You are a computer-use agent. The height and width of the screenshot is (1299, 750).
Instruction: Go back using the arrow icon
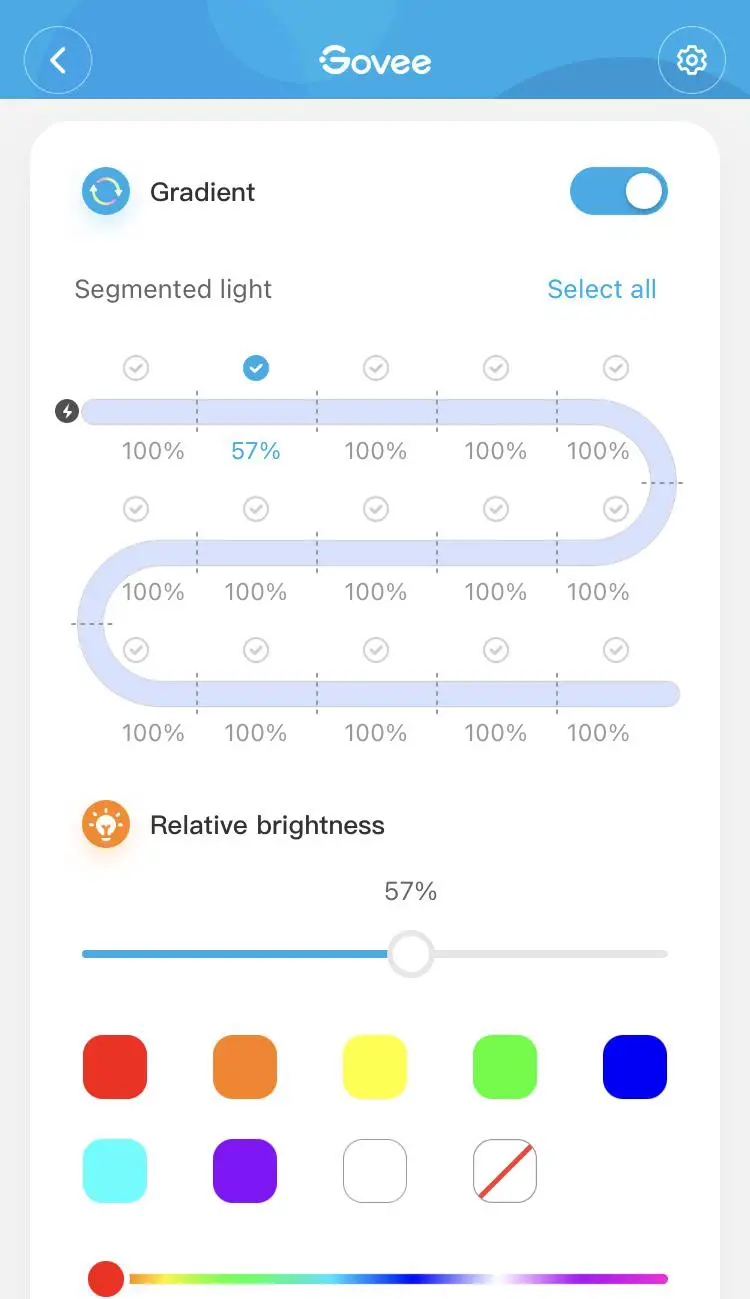click(58, 61)
